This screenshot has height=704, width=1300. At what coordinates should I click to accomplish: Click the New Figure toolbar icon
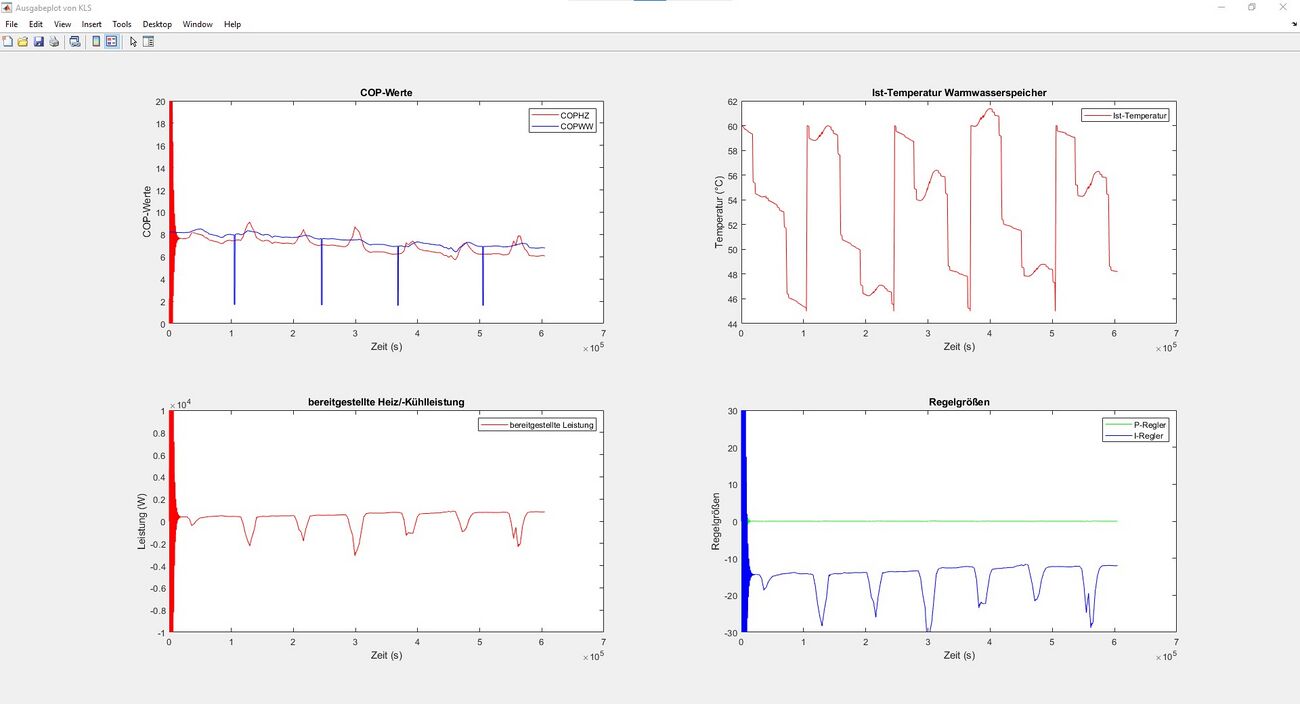[x=8, y=42]
